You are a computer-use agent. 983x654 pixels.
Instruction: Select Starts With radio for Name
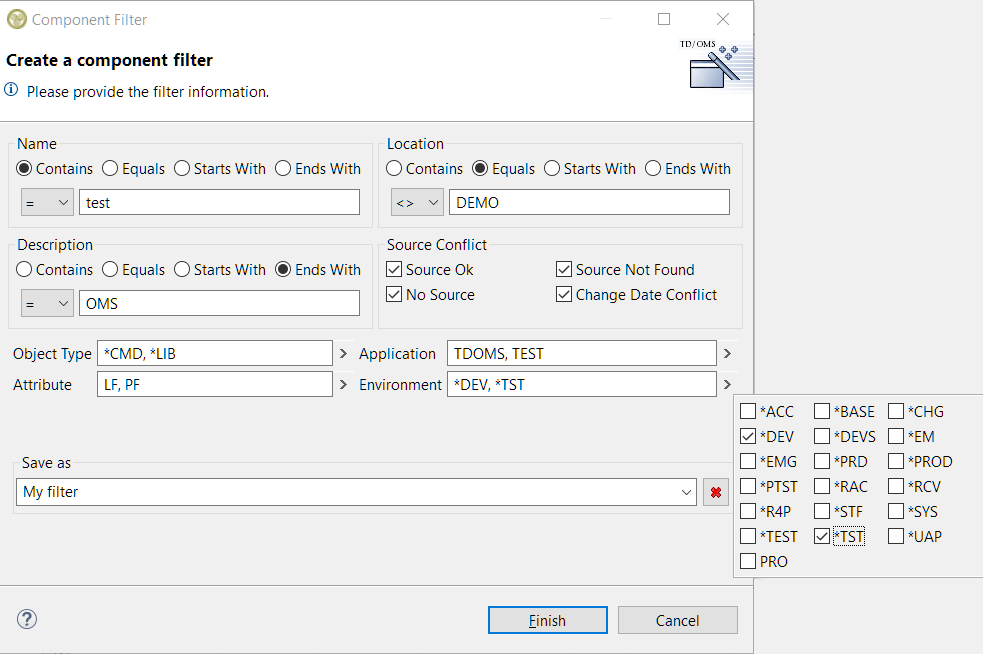tap(182, 169)
